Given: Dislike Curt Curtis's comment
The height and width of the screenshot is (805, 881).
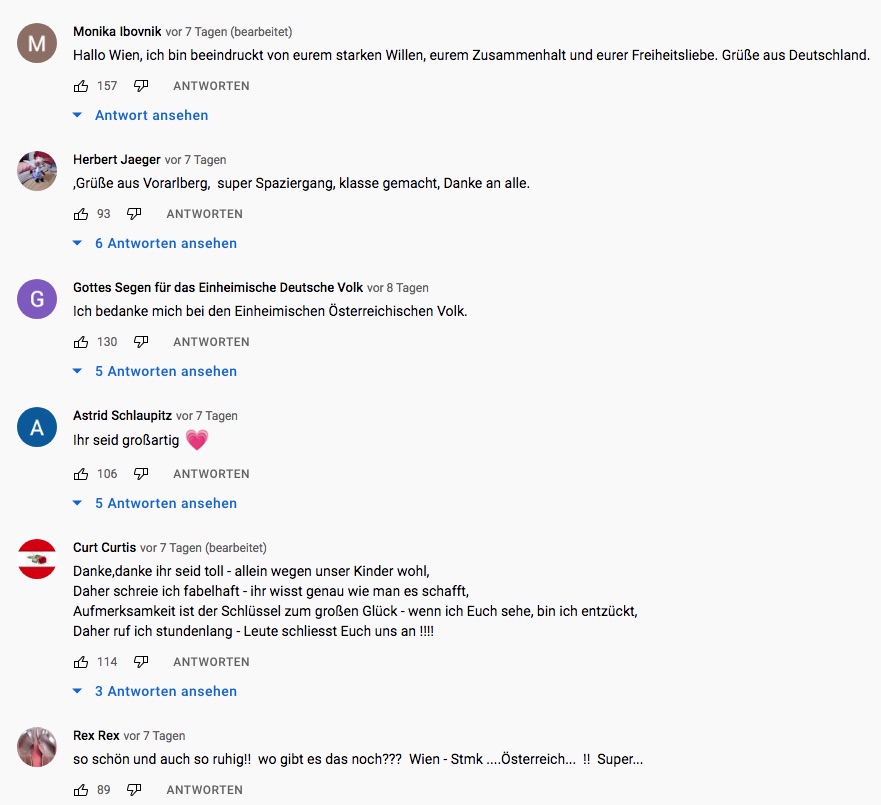Looking at the screenshot, I should tap(141, 662).
